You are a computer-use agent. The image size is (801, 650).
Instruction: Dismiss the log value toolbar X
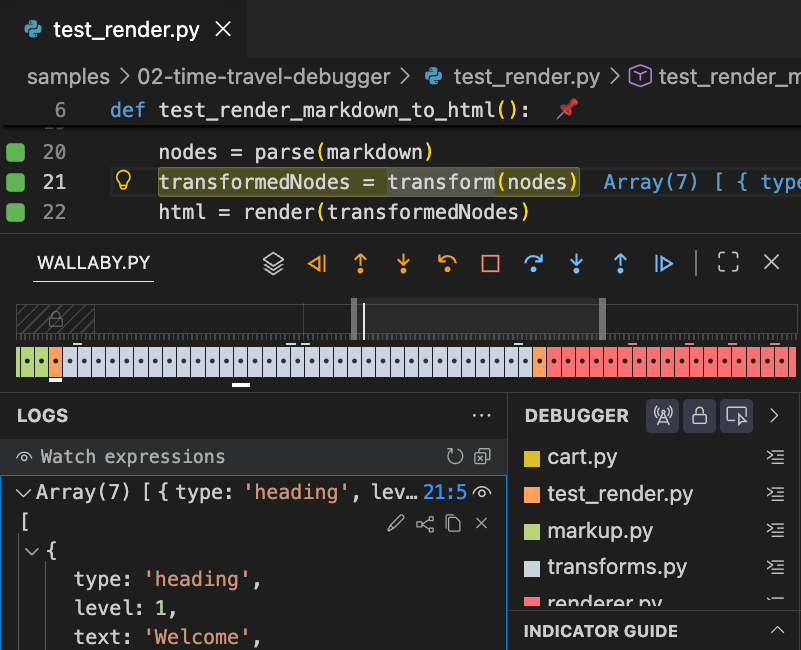(481, 523)
